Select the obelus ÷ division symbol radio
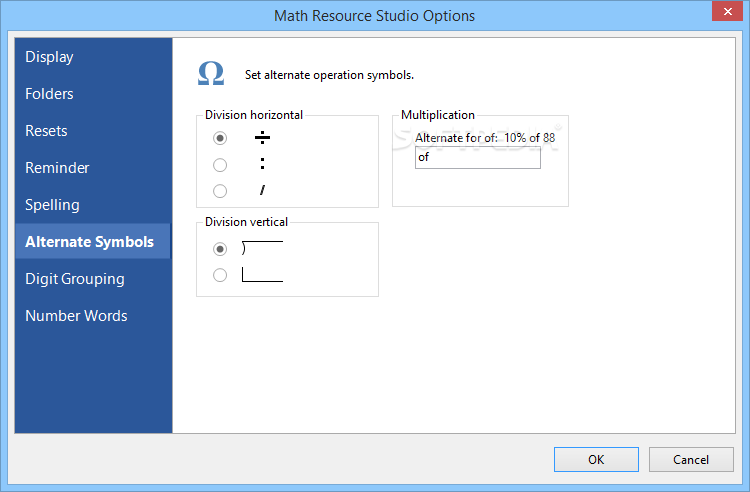This screenshot has width=750, height=492. pos(220,138)
